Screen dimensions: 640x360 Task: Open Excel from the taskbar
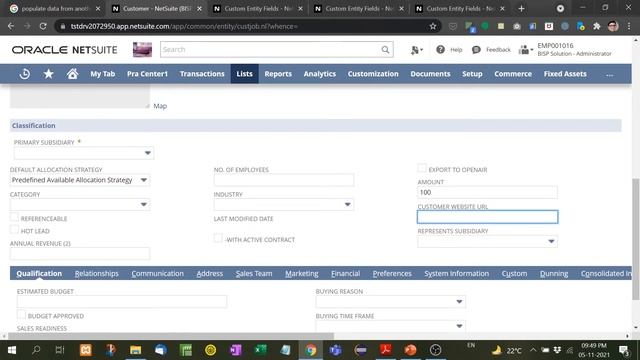[260, 350]
